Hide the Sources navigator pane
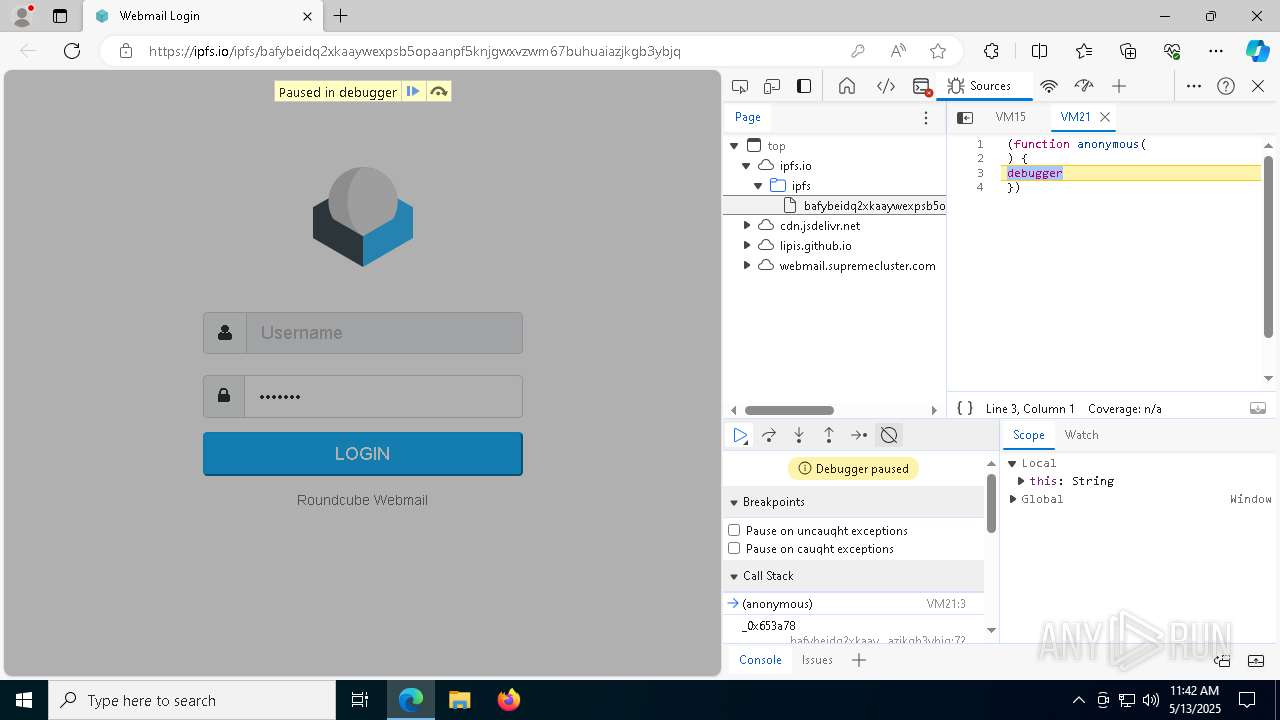Viewport: 1280px width, 720px height. [x=965, y=117]
